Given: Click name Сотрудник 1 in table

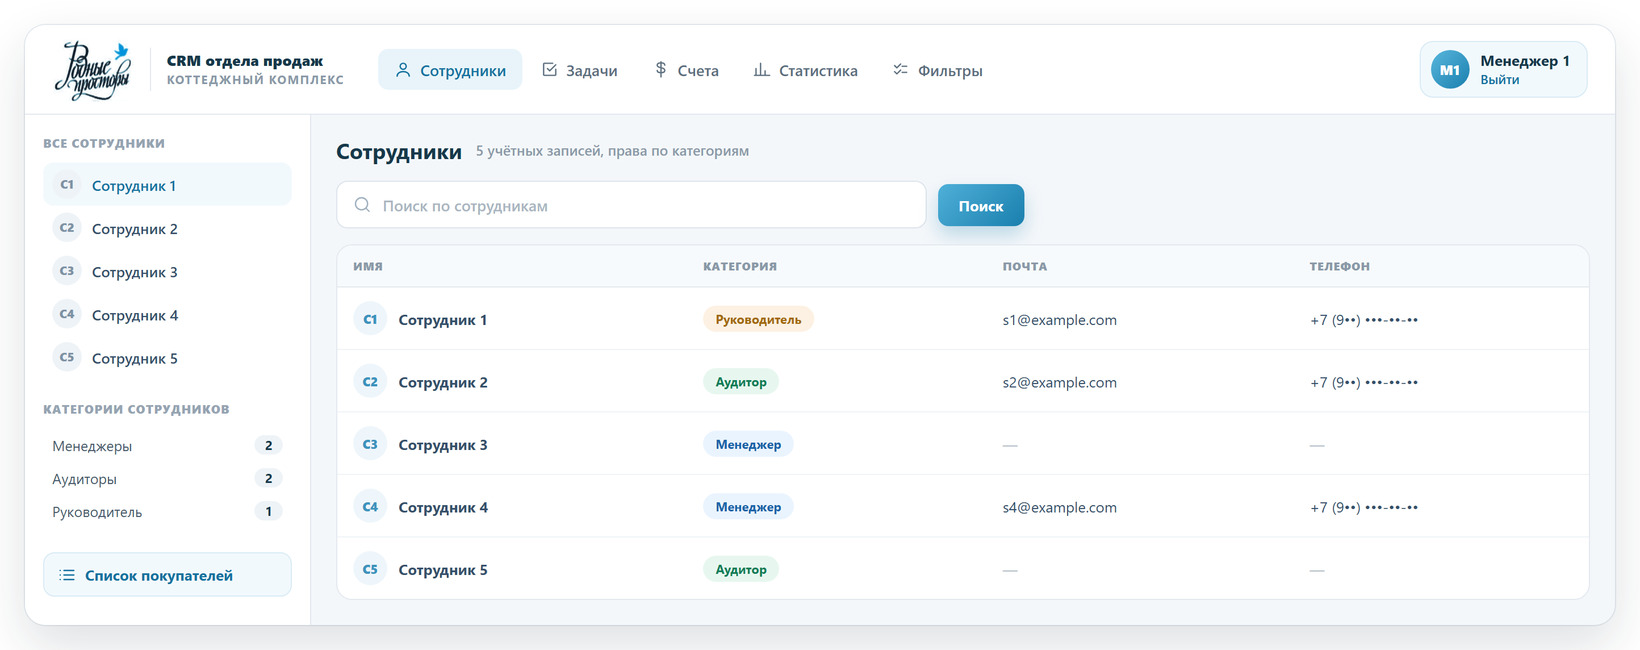Looking at the screenshot, I should 443,320.
